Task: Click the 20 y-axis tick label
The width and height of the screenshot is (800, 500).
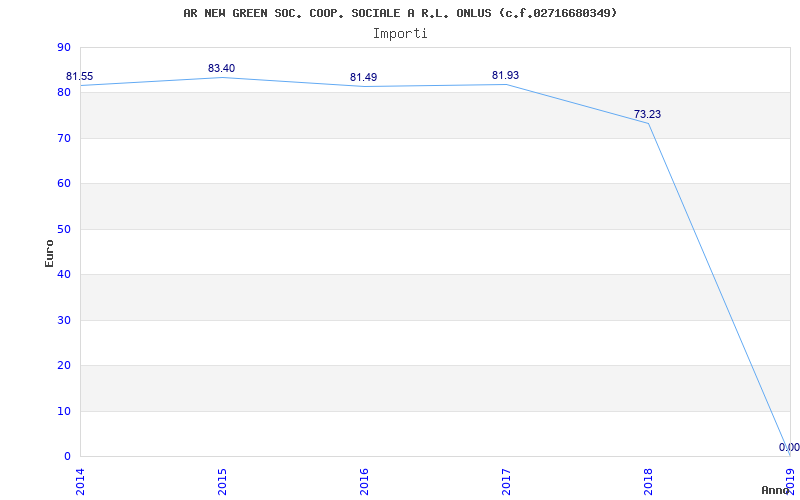Action: (65, 366)
